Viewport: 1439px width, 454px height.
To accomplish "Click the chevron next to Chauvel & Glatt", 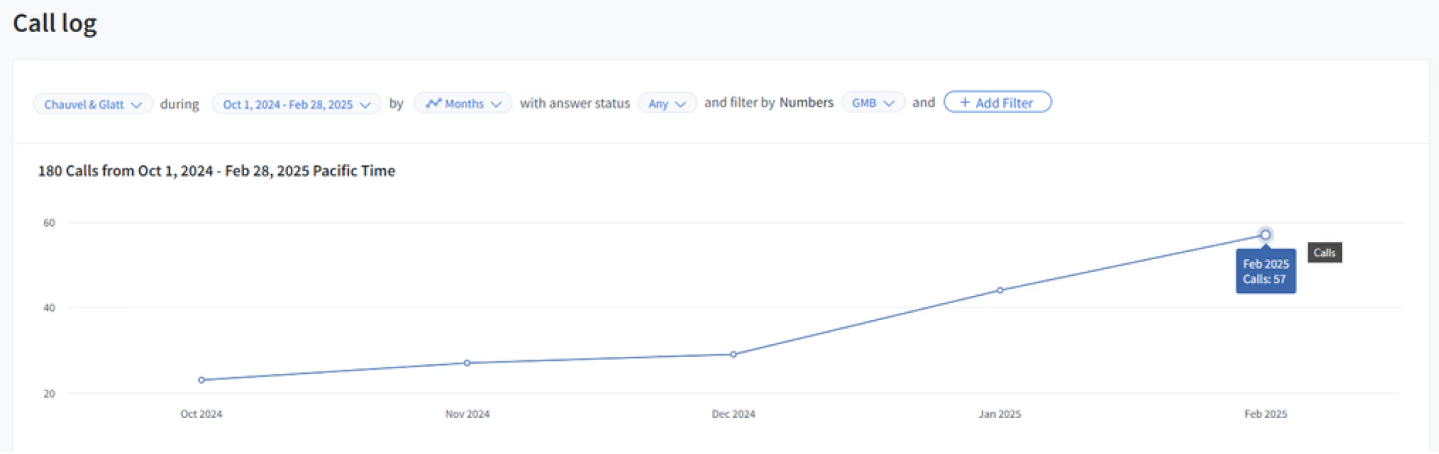I will 137,104.
